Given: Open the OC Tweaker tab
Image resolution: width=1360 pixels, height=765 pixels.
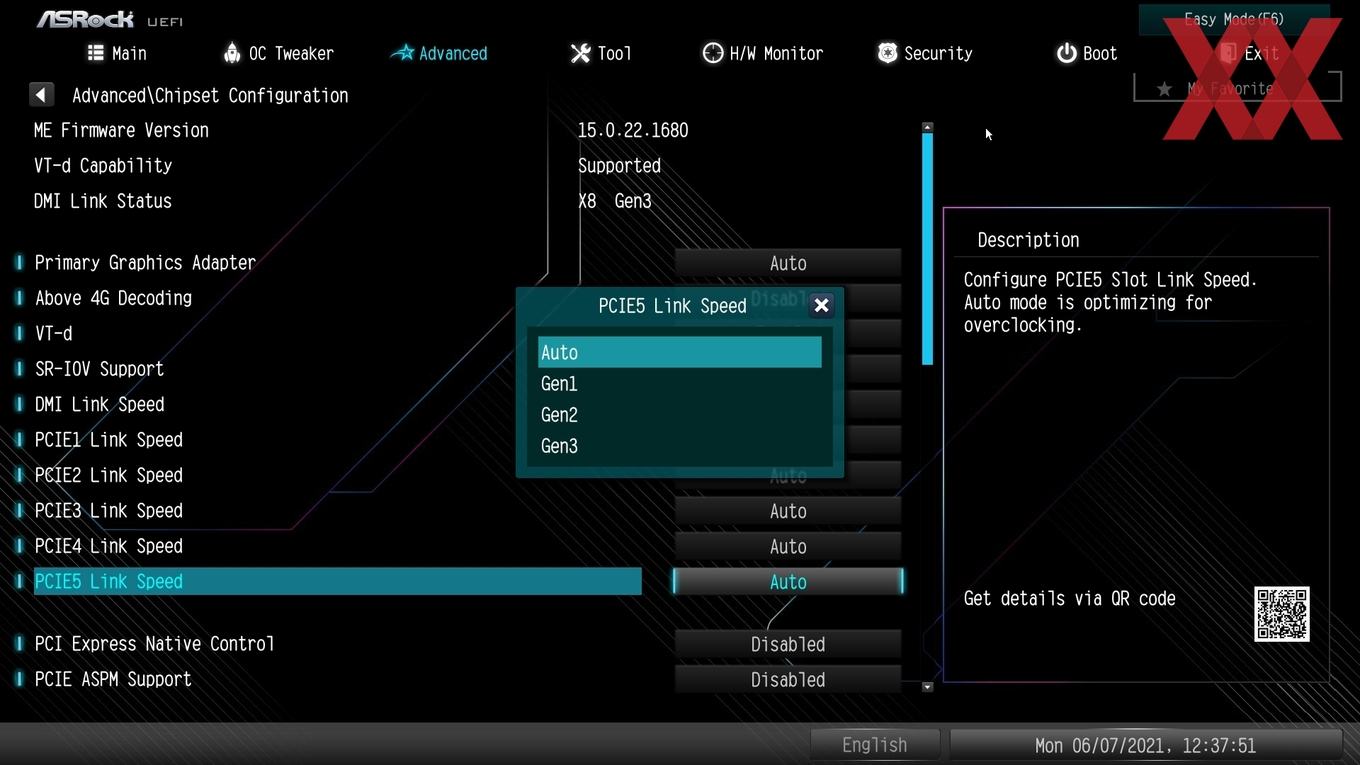Looking at the screenshot, I should coord(277,53).
